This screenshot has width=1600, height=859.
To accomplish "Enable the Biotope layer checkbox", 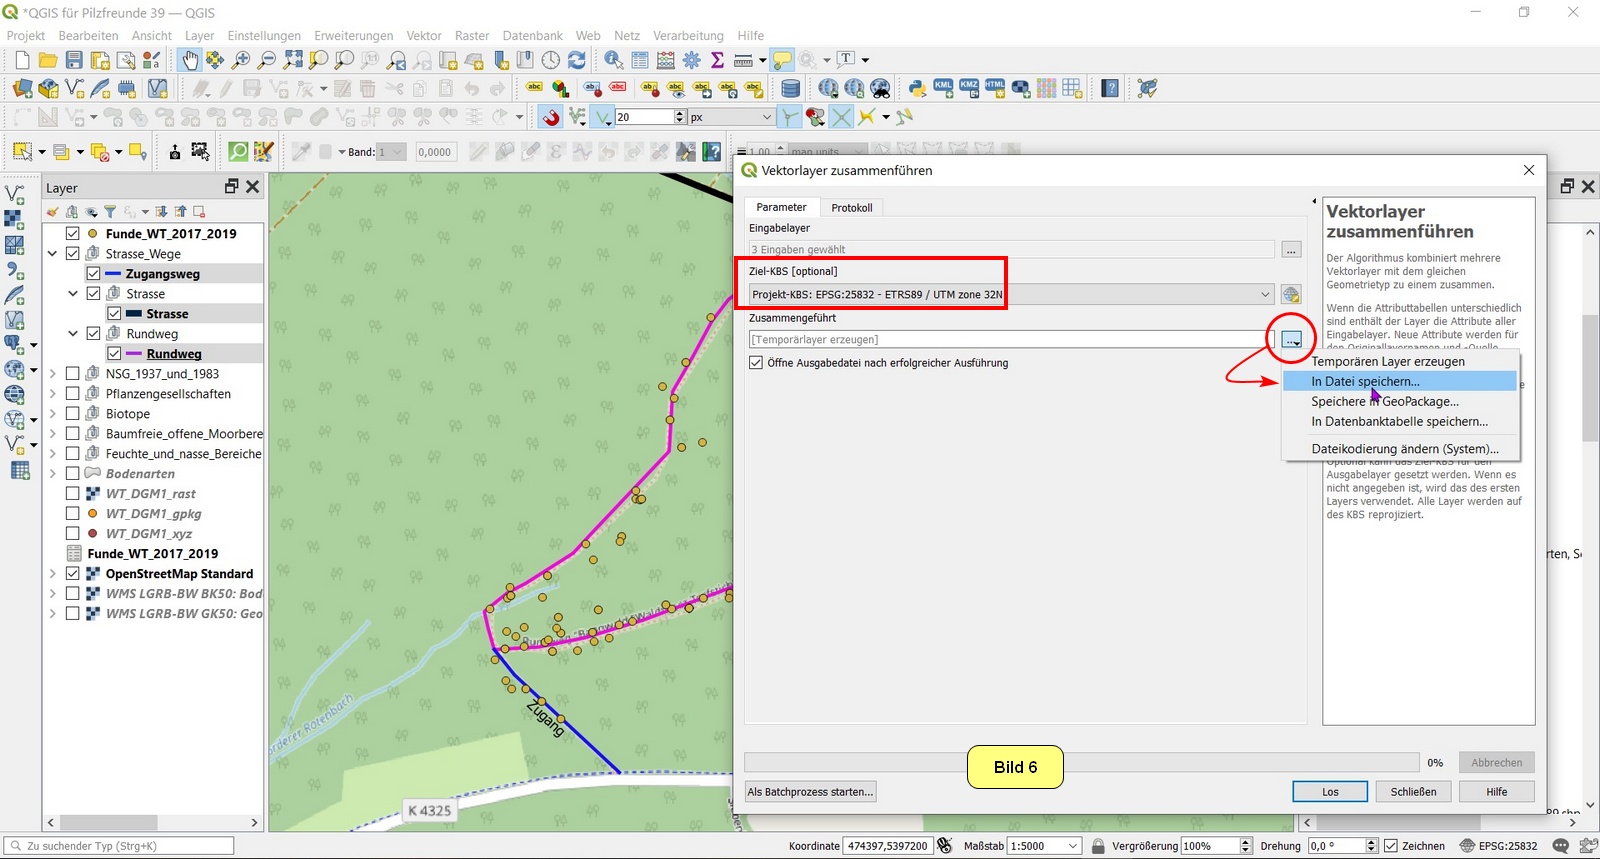I will click(73, 413).
